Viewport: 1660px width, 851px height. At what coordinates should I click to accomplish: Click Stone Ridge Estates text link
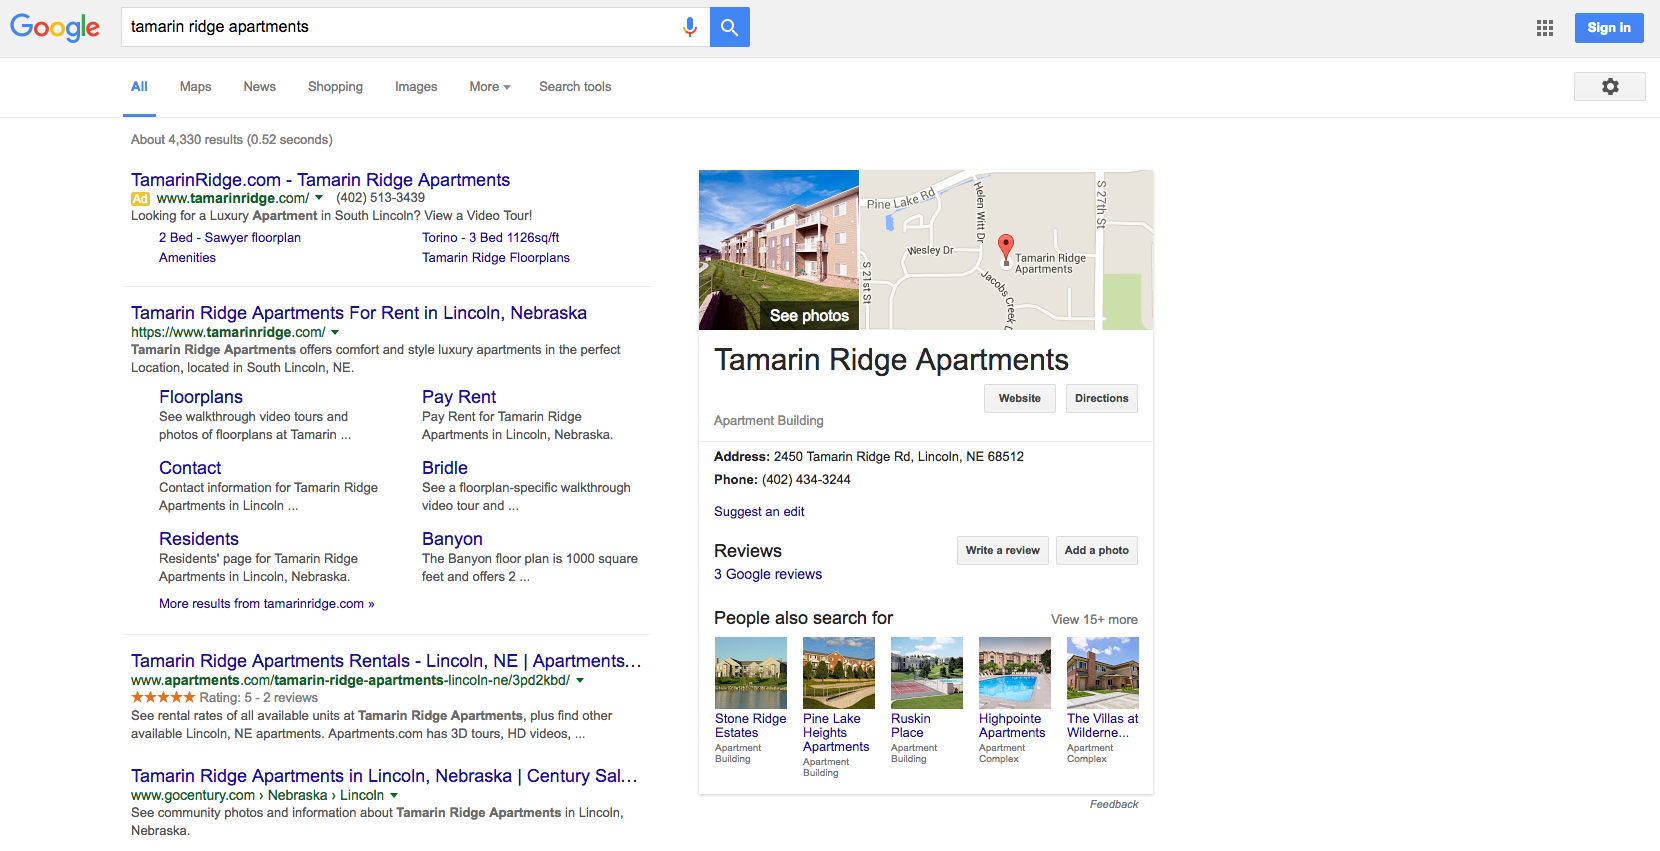(750, 726)
